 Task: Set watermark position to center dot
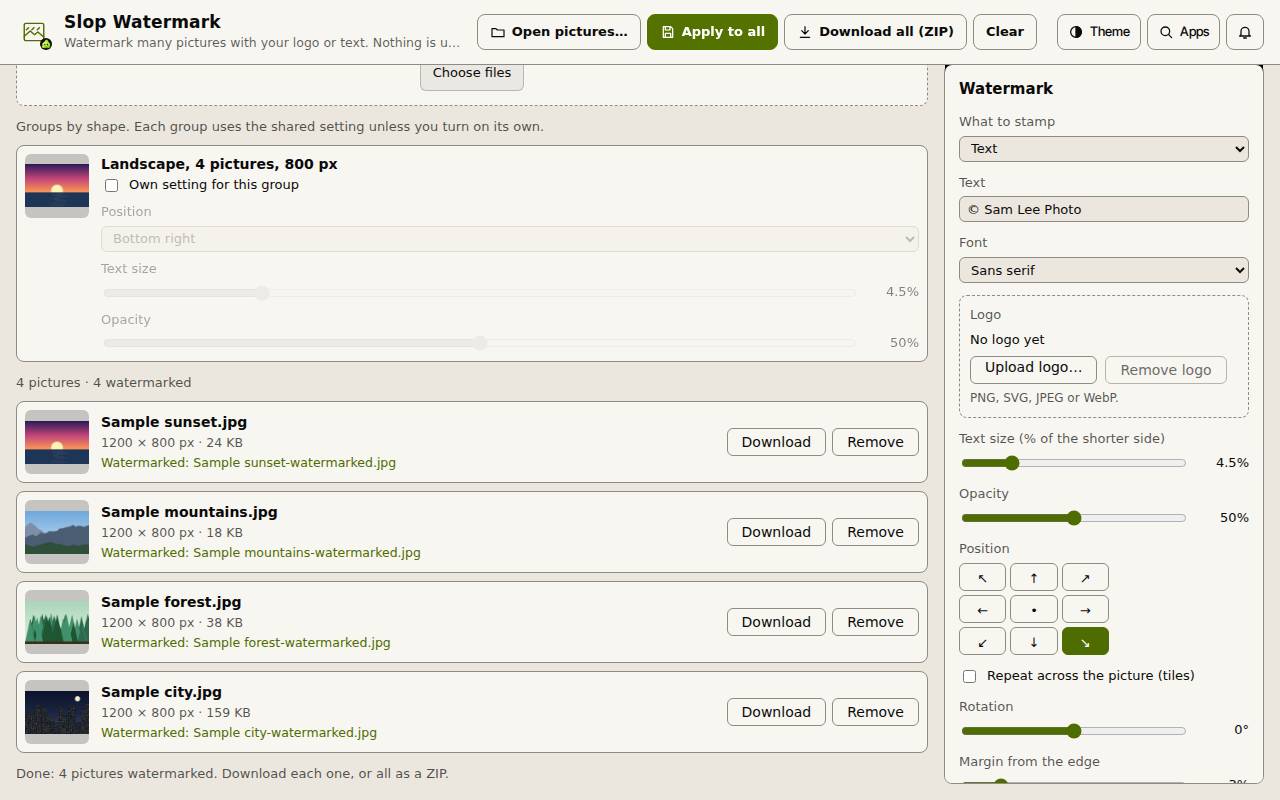(1034, 609)
